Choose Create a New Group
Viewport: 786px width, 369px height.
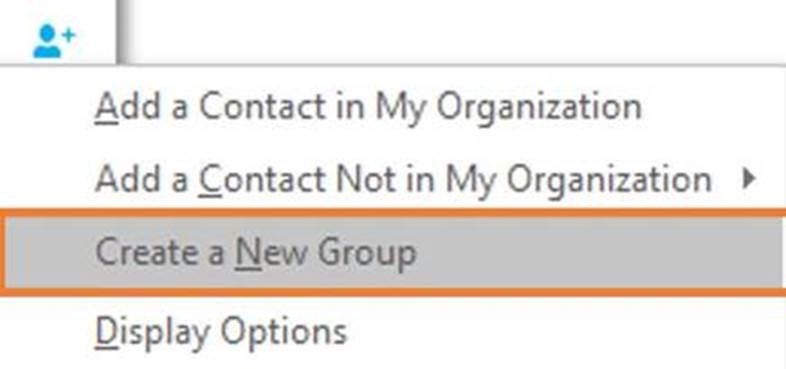(256, 252)
